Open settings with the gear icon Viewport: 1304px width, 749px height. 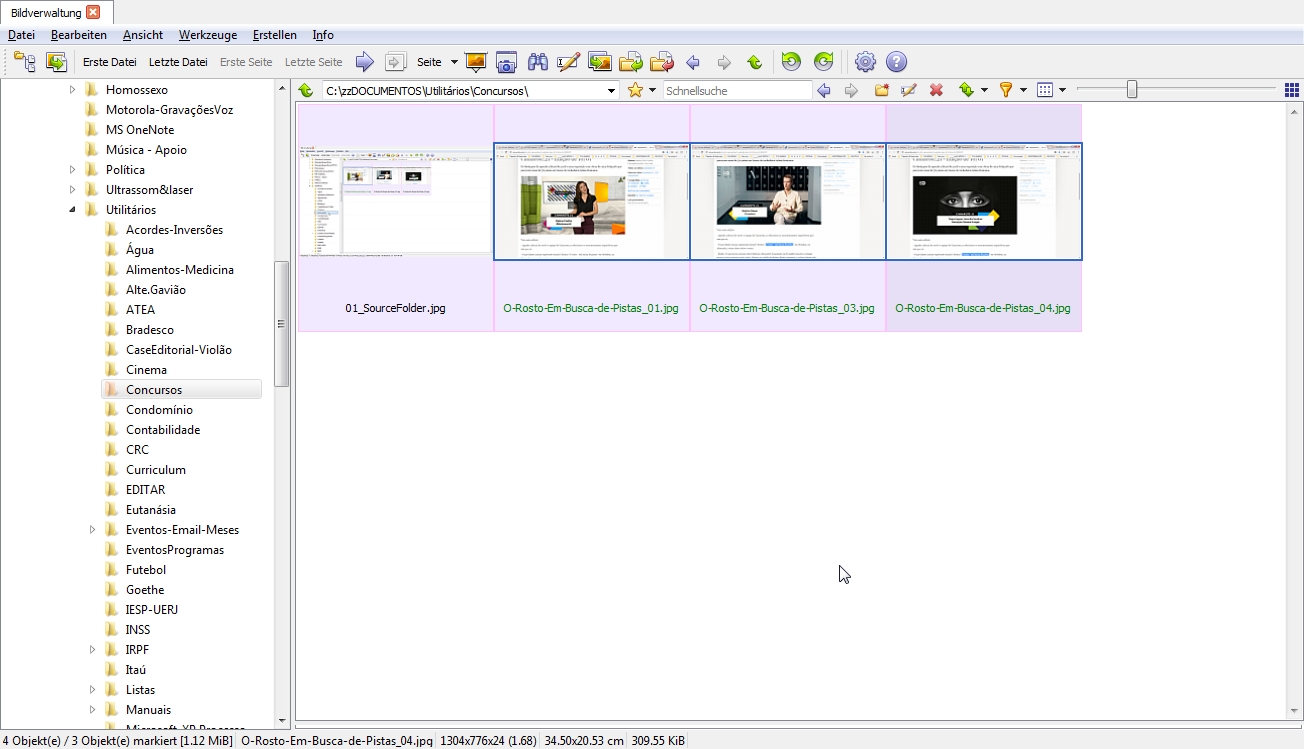[x=865, y=62]
